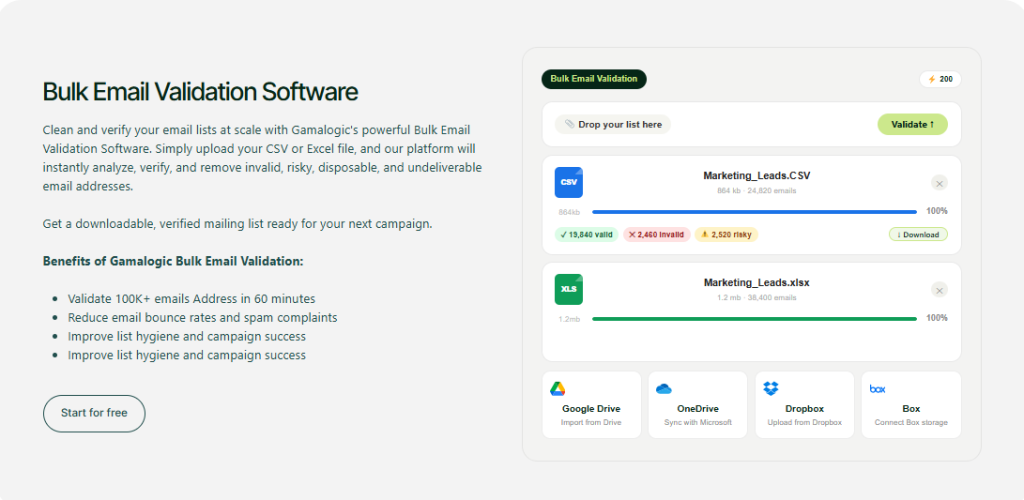Click the blue CSV upload progress bar
1024x500 pixels.
[x=754, y=211]
